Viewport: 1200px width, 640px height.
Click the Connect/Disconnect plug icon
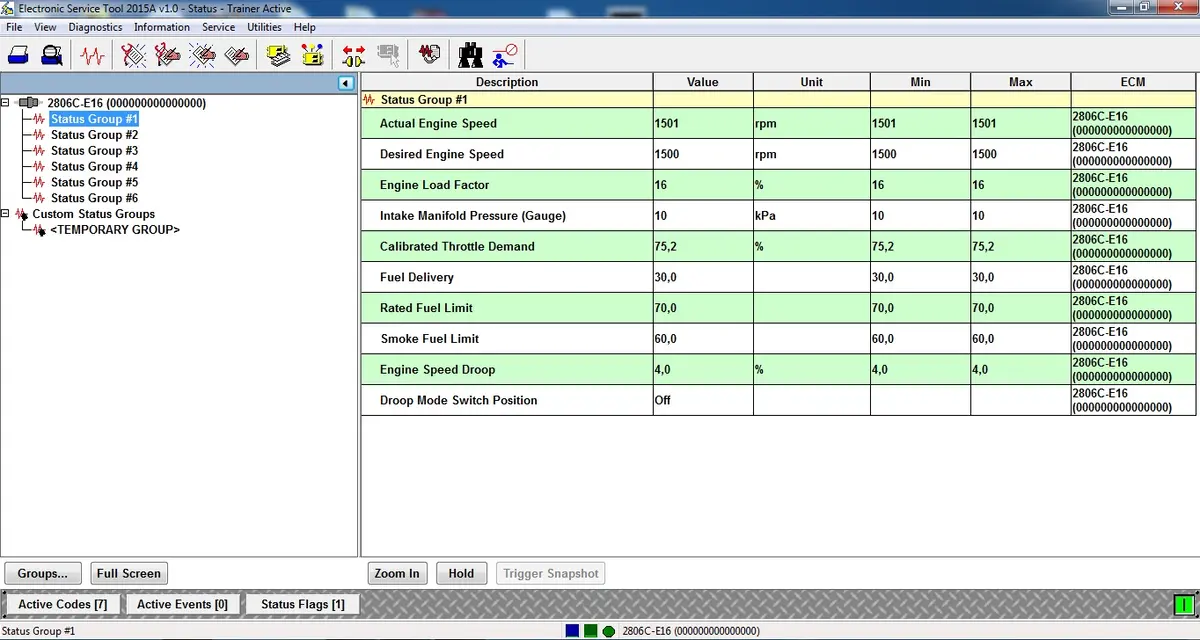[x=353, y=54]
